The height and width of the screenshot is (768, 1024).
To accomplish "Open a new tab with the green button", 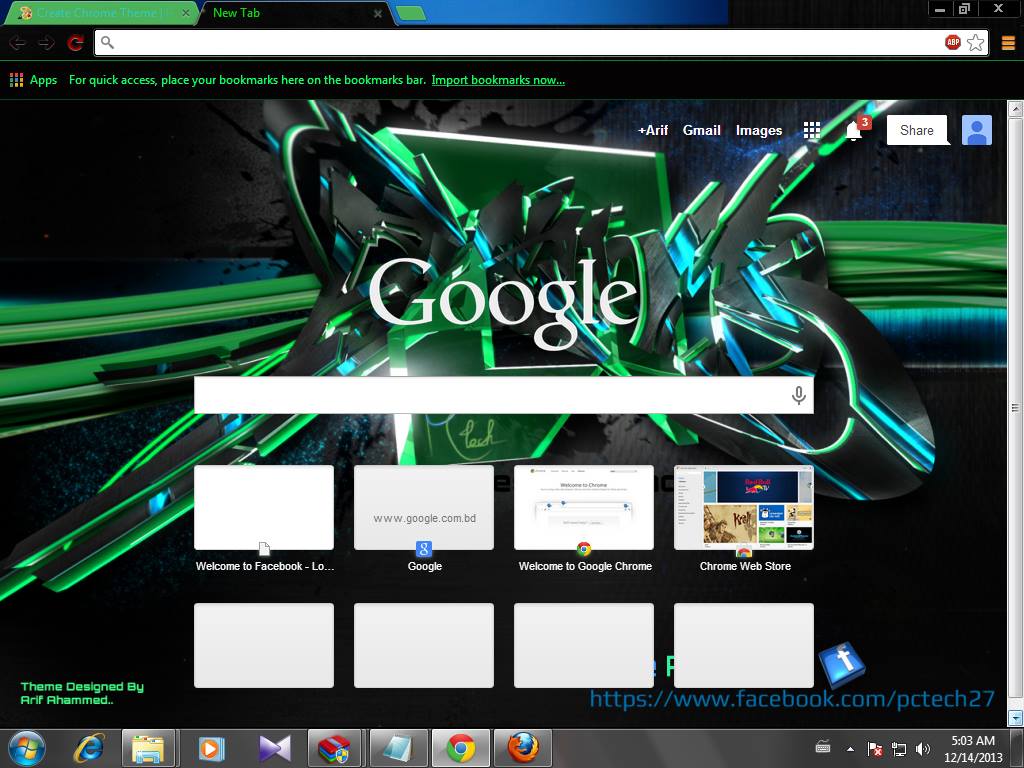I will (411, 12).
